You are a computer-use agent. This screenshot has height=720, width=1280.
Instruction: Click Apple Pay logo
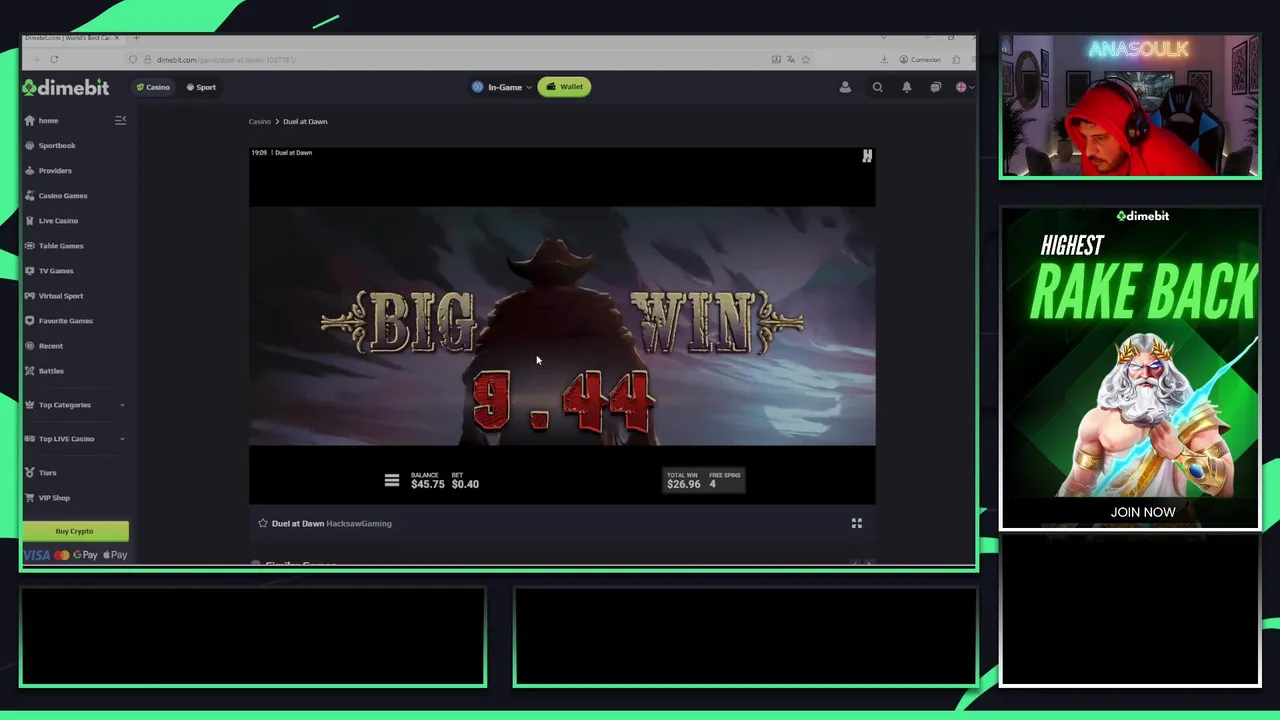[115, 555]
